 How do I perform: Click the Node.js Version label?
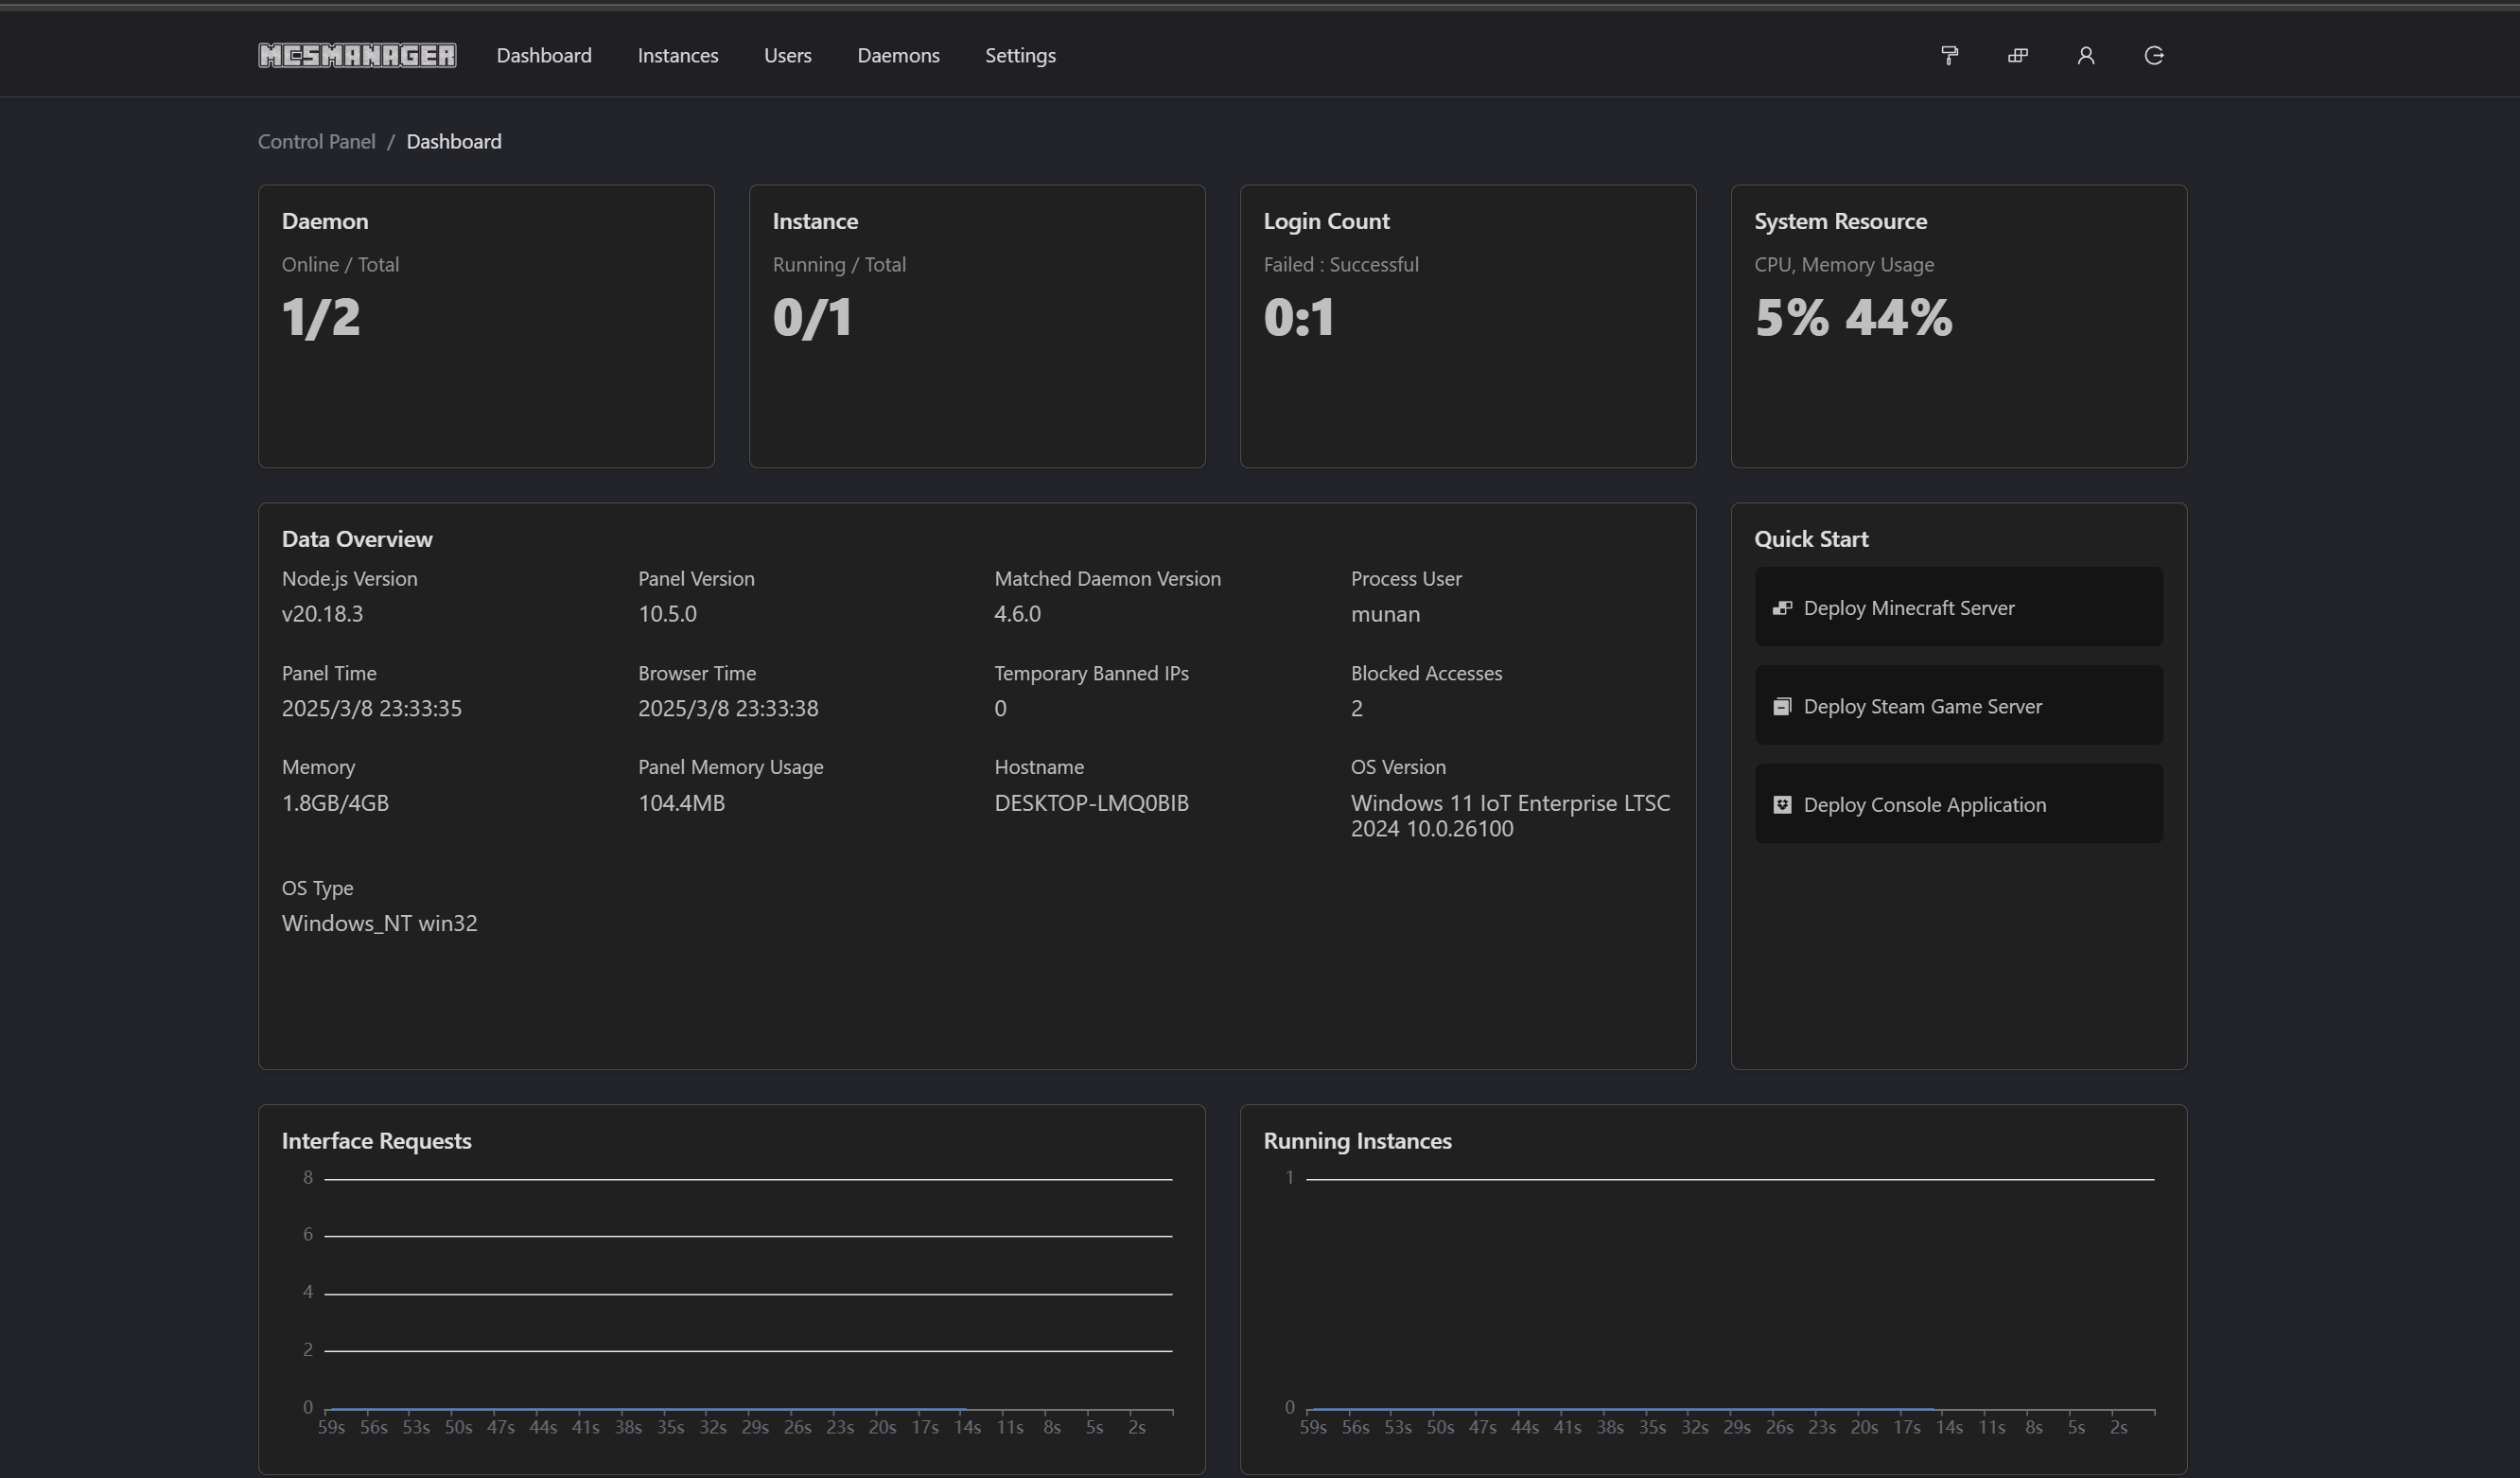pos(349,578)
